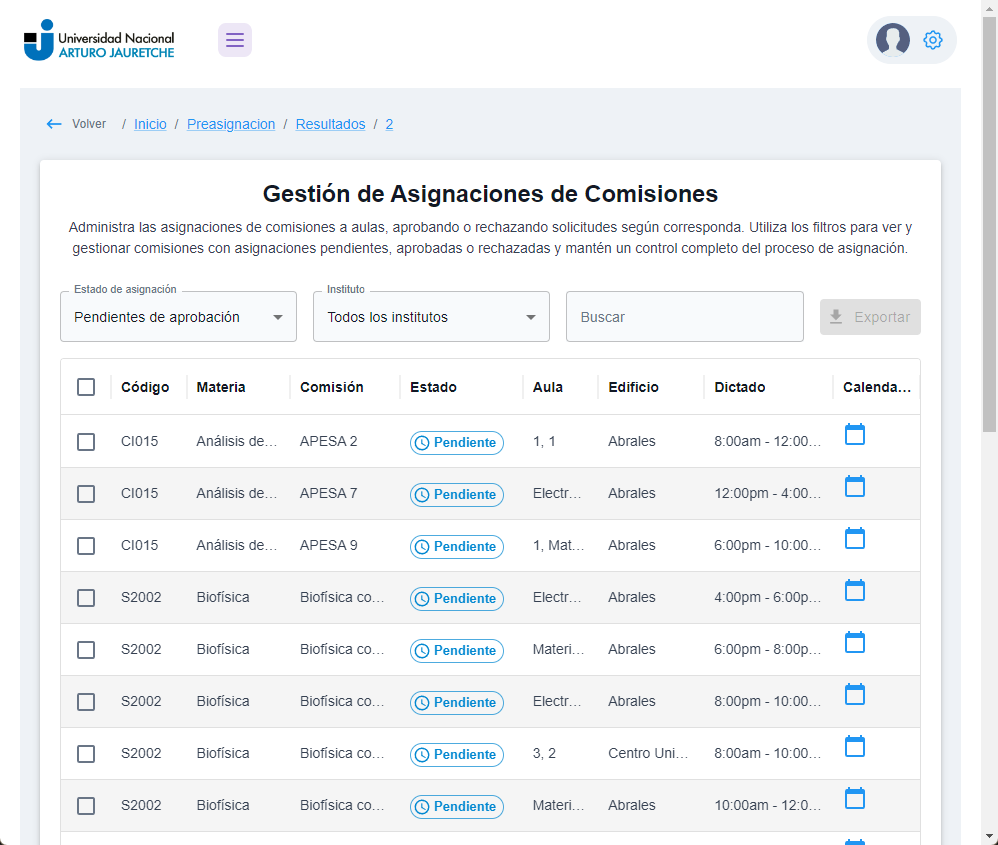Click the Centro Uni… building cell

coord(648,753)
